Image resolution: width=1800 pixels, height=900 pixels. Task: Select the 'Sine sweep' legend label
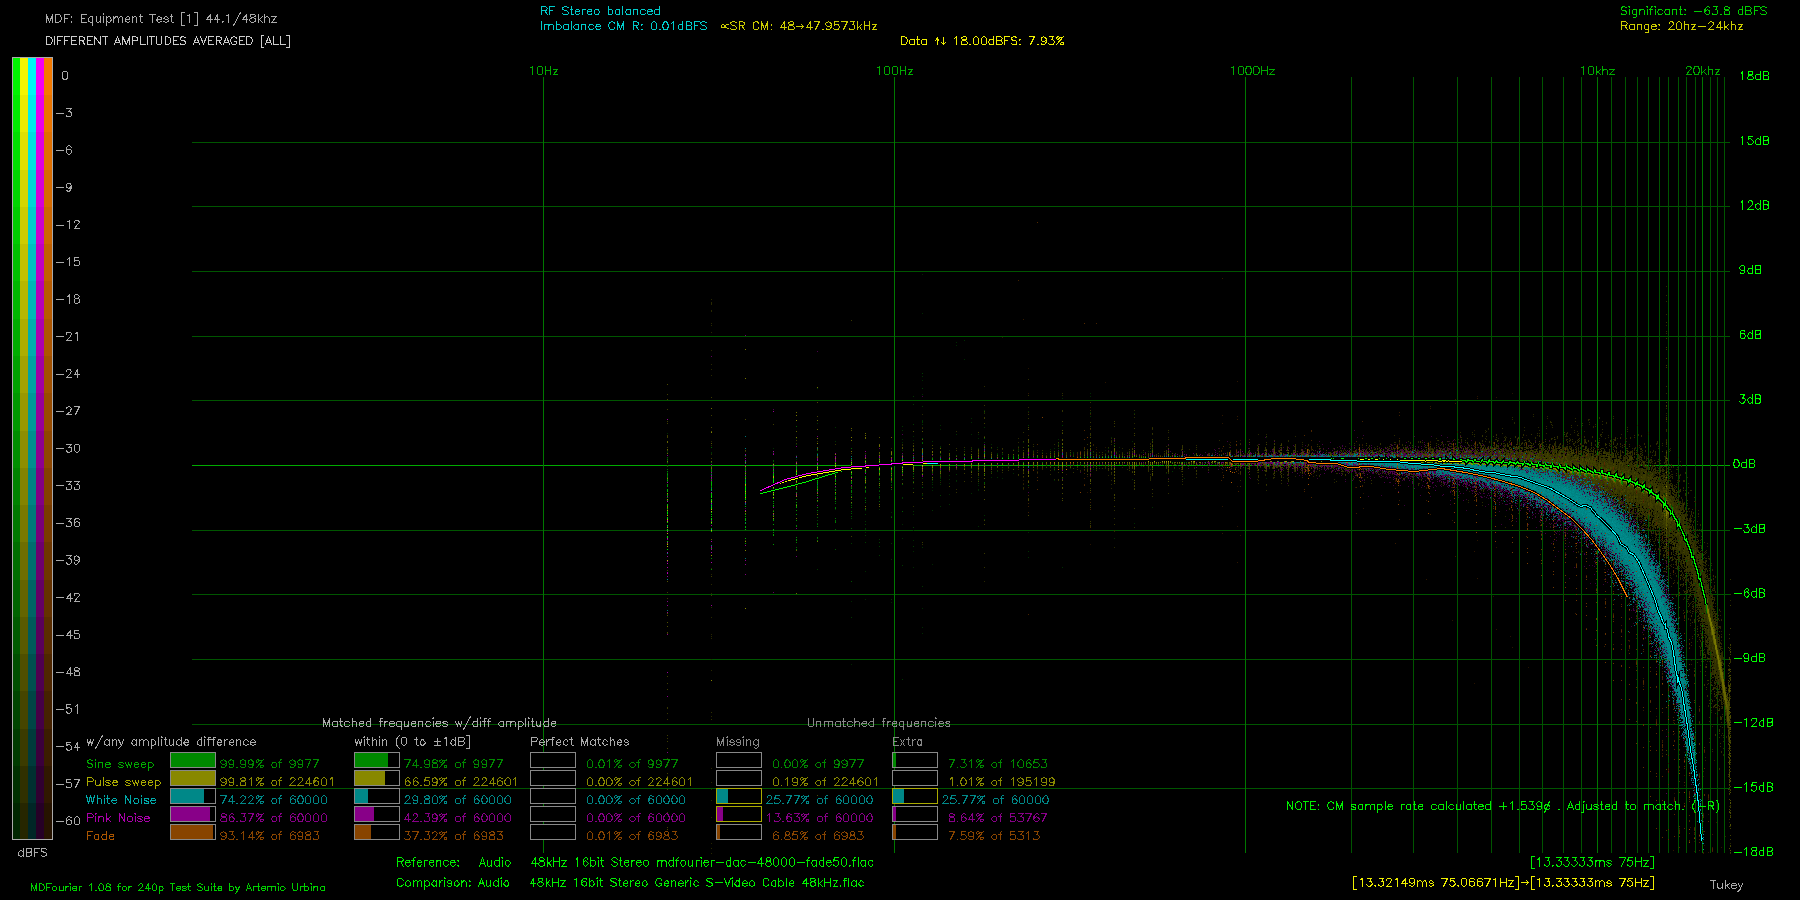coord(120,764)
